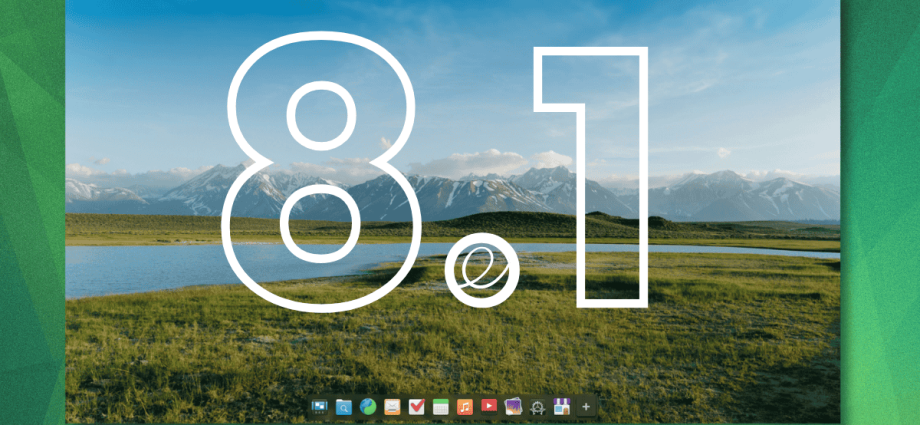Launch the Files app from the dock
The width and height of the screenshot is (920, 425).
(344, 406)
